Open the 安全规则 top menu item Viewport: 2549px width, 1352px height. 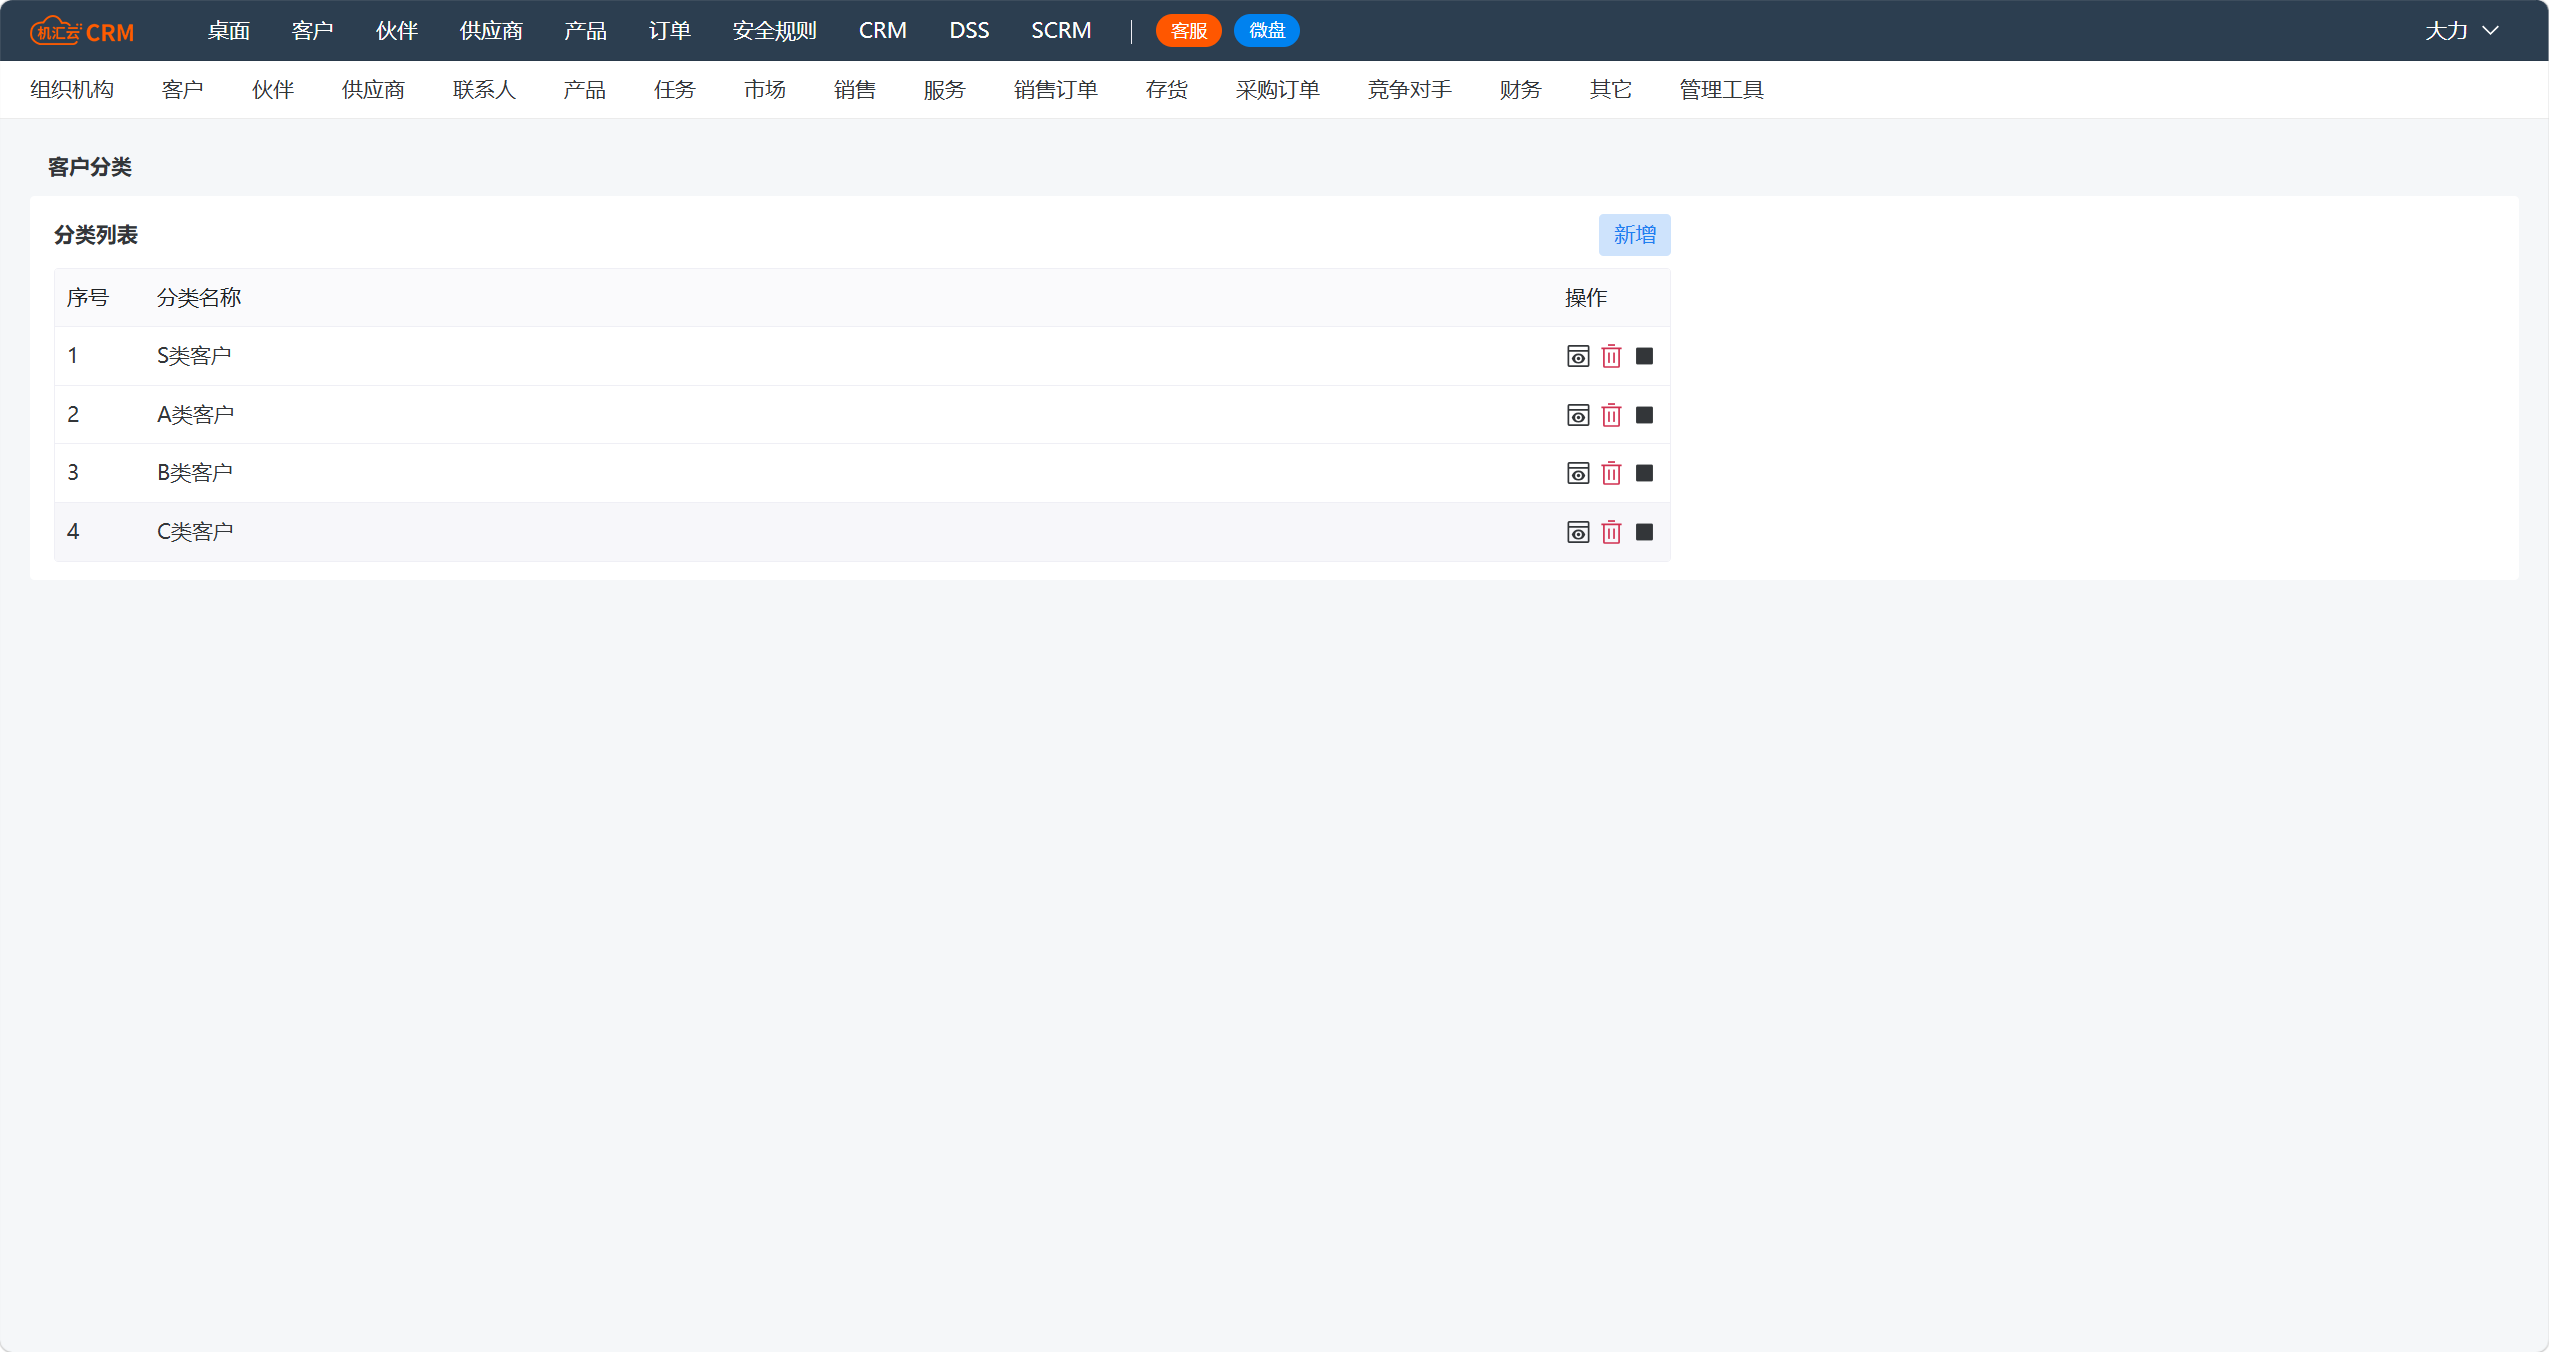point(774,31)
